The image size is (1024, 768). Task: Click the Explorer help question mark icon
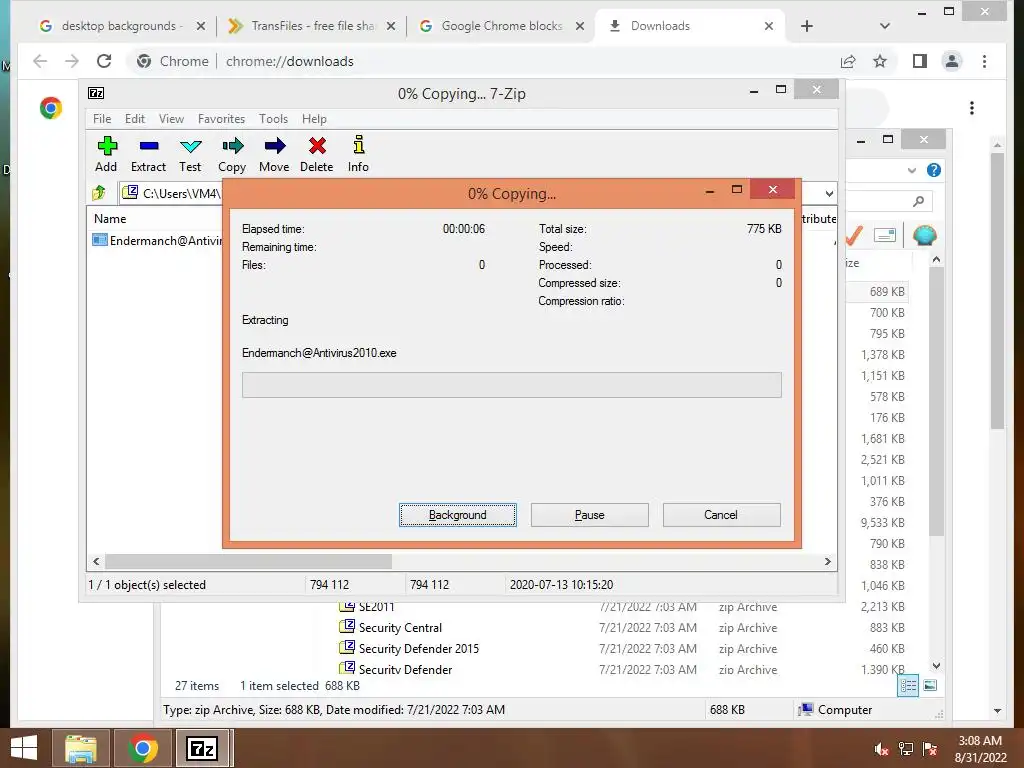934,170
